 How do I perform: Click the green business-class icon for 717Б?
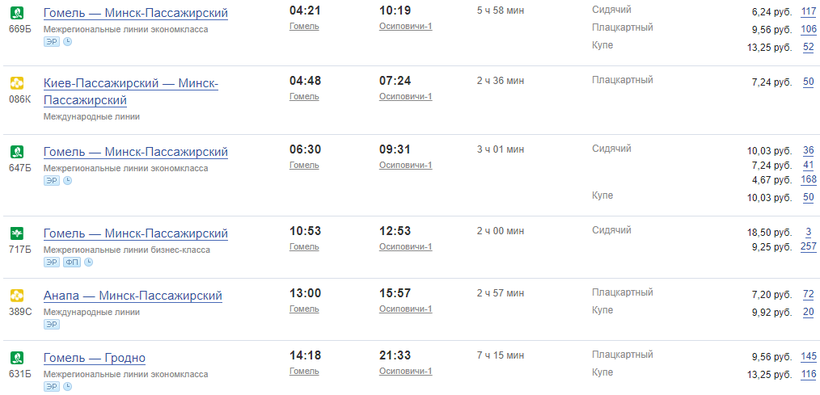point(17,233)
